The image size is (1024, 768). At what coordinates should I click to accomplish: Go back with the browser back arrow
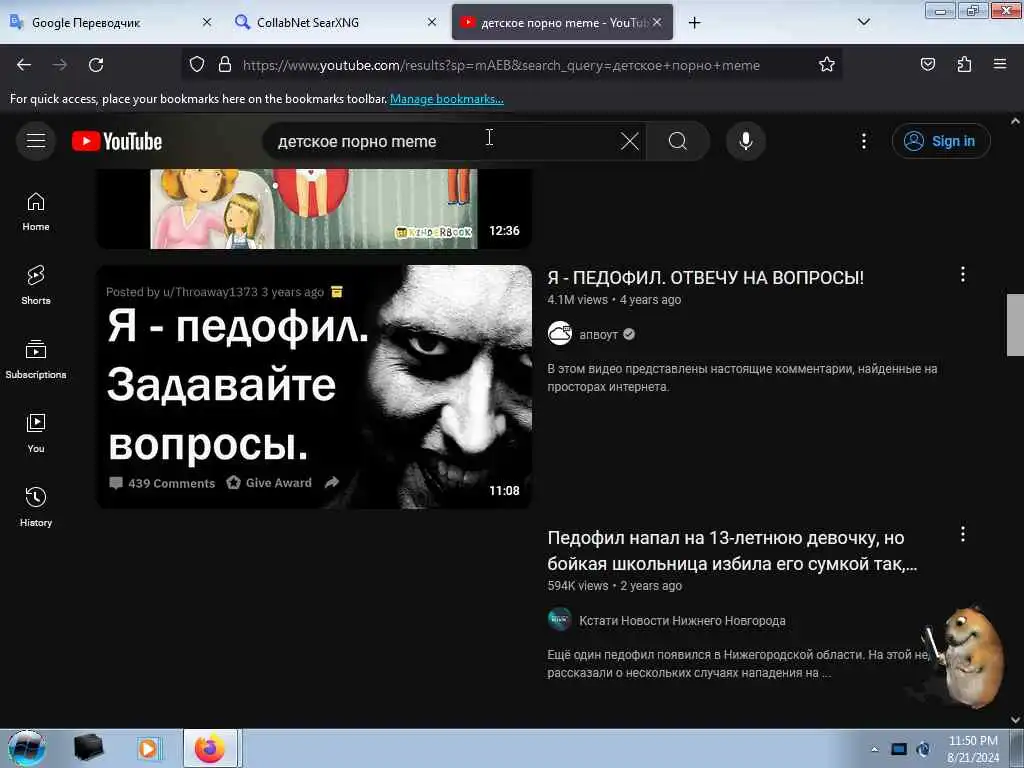pyautogui.click(x=24, y=65)
